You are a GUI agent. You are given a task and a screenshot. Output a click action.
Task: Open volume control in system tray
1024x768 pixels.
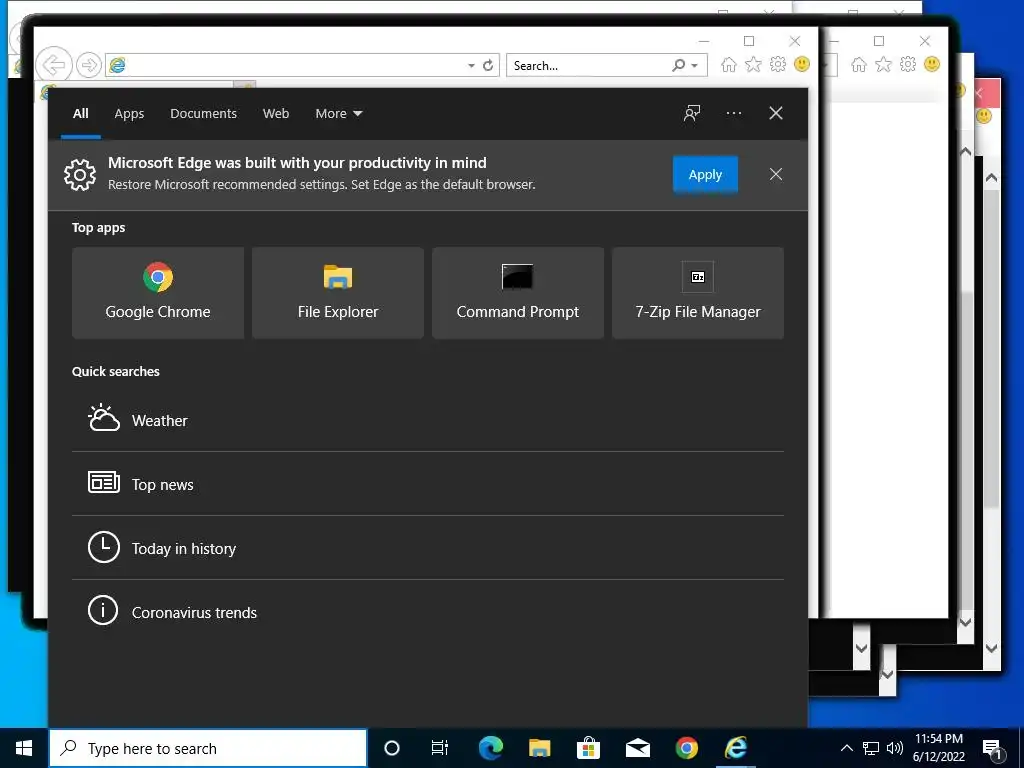click(x=895, y=748)
